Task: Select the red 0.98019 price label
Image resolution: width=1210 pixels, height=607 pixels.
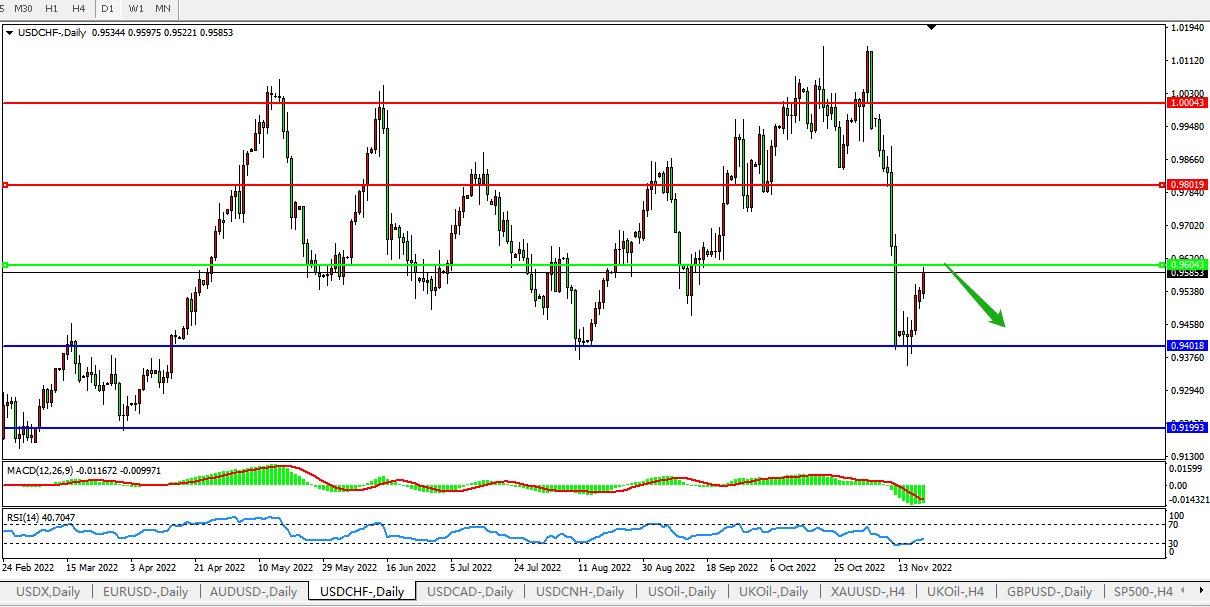Action: (1187, 185)
